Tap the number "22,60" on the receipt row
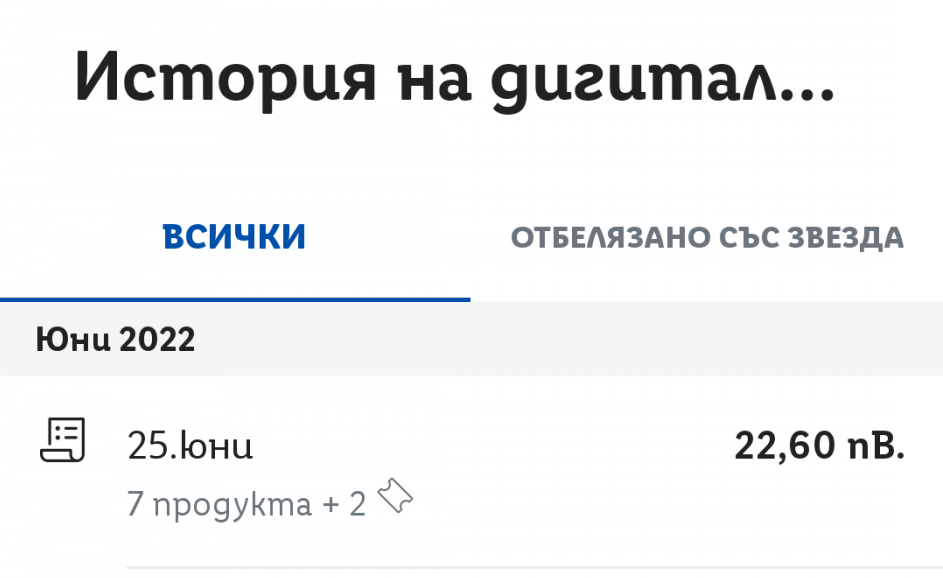The image size is (943, 578). [x=784, y=446]
